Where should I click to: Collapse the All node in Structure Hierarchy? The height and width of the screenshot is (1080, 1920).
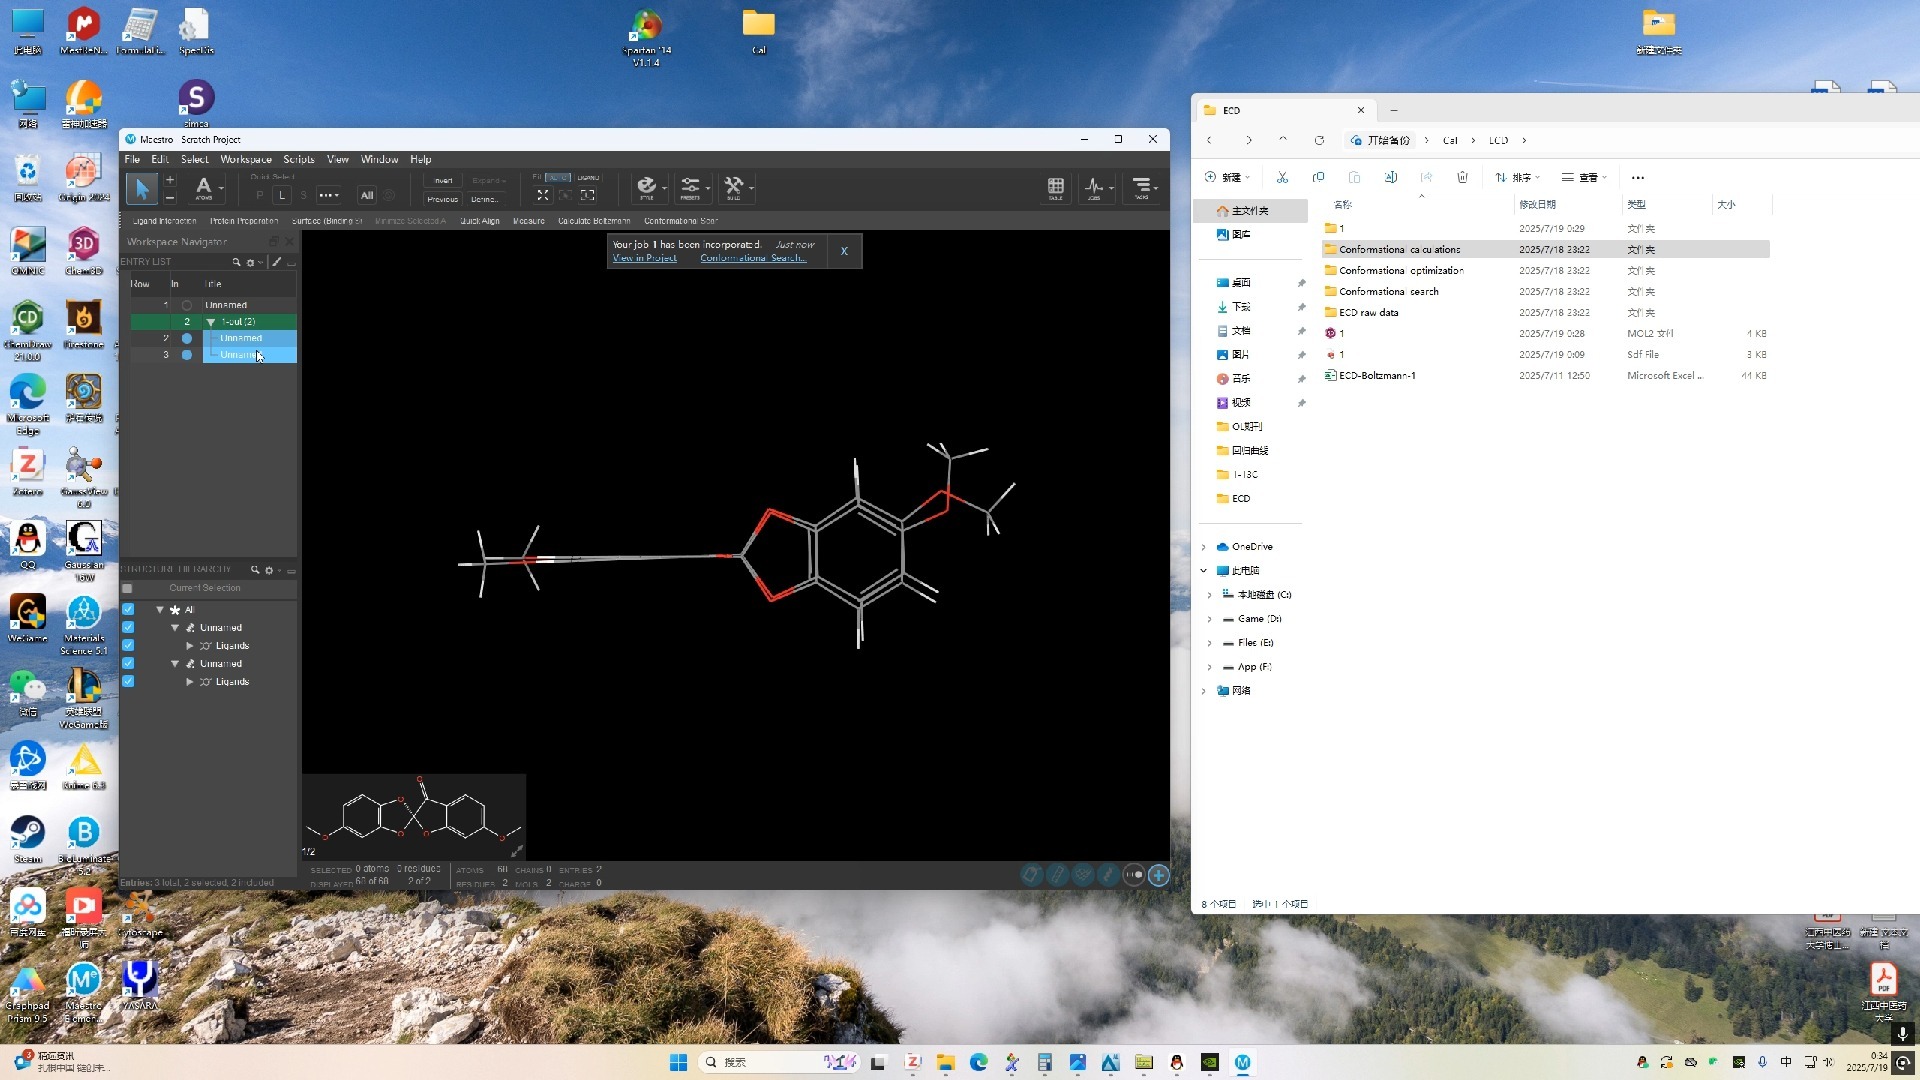[160, 609]
